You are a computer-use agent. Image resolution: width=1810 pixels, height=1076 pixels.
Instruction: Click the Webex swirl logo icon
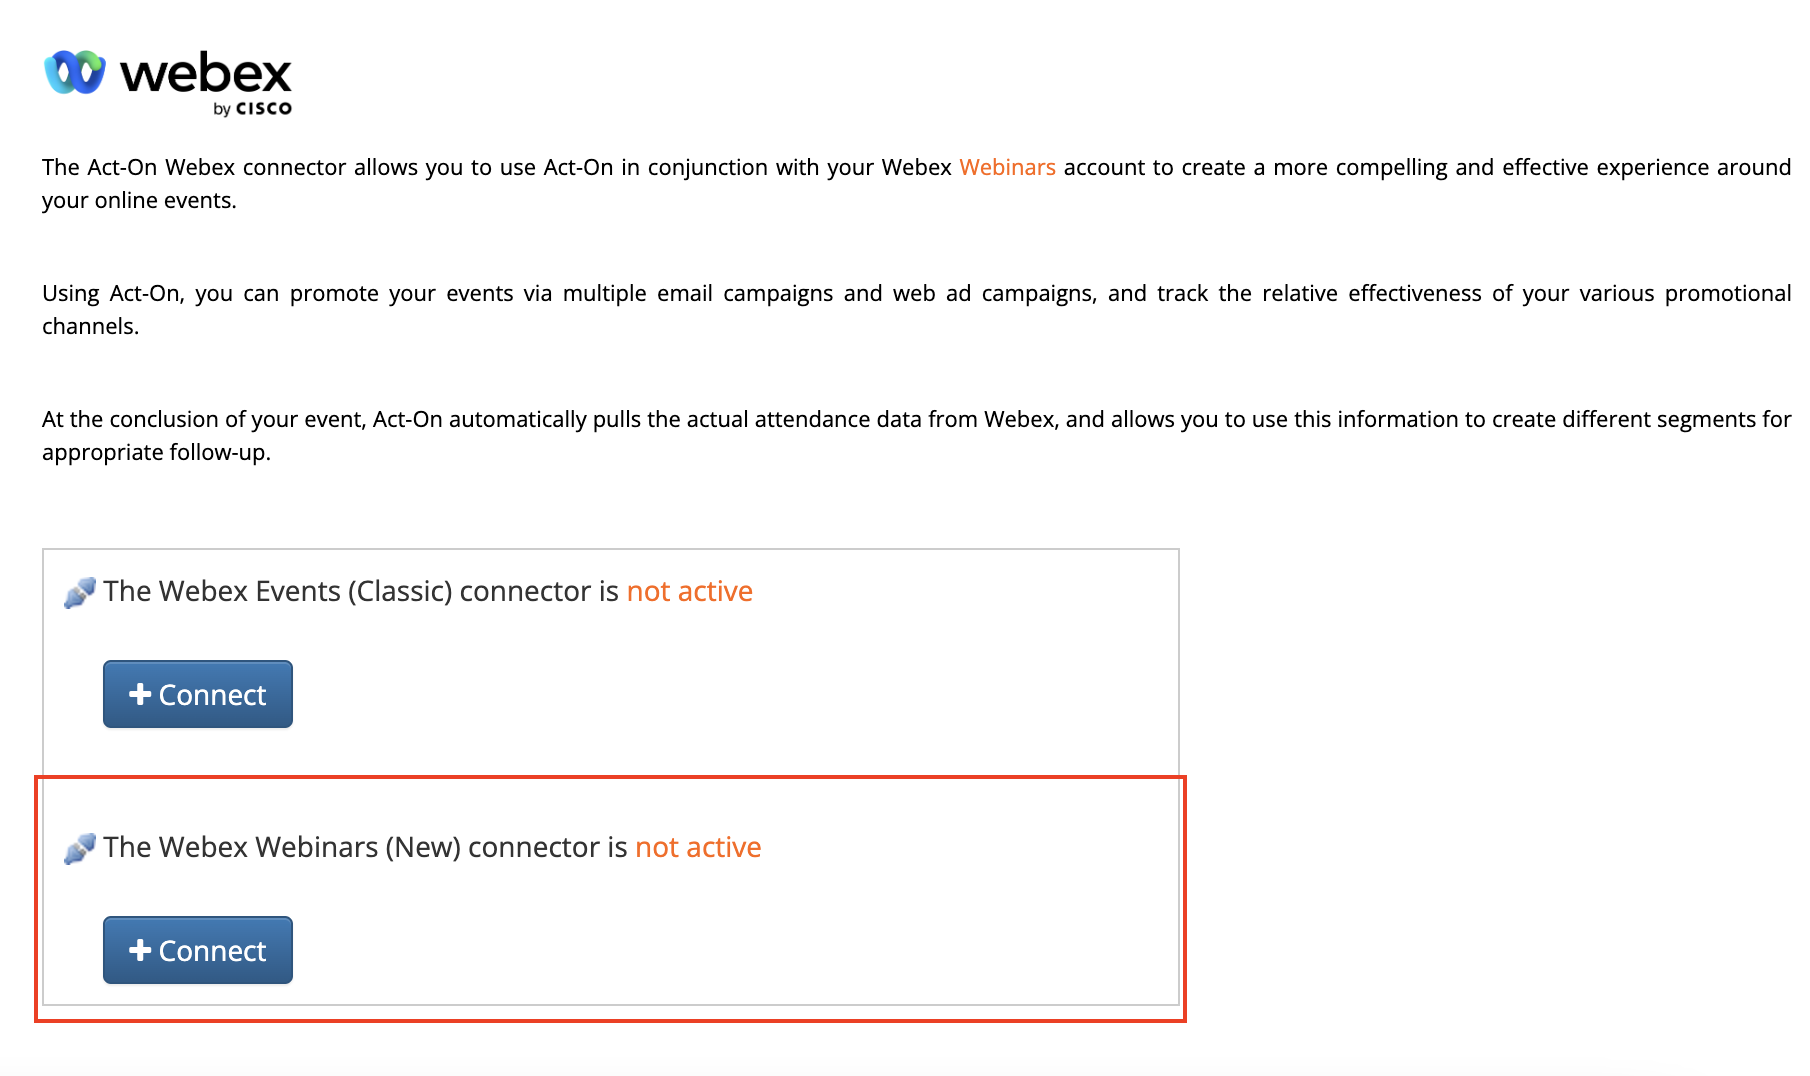[75, 72]
